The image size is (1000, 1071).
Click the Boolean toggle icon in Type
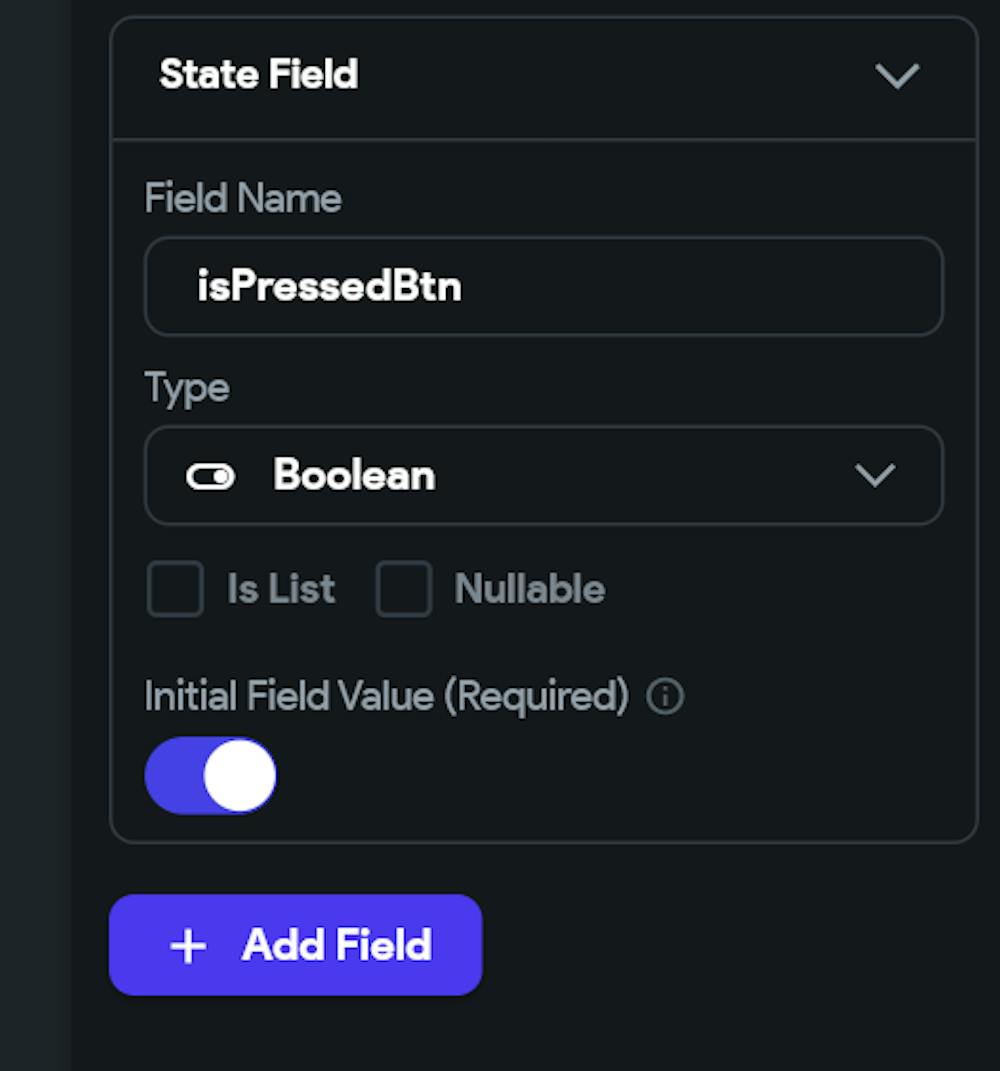[210, 477]
